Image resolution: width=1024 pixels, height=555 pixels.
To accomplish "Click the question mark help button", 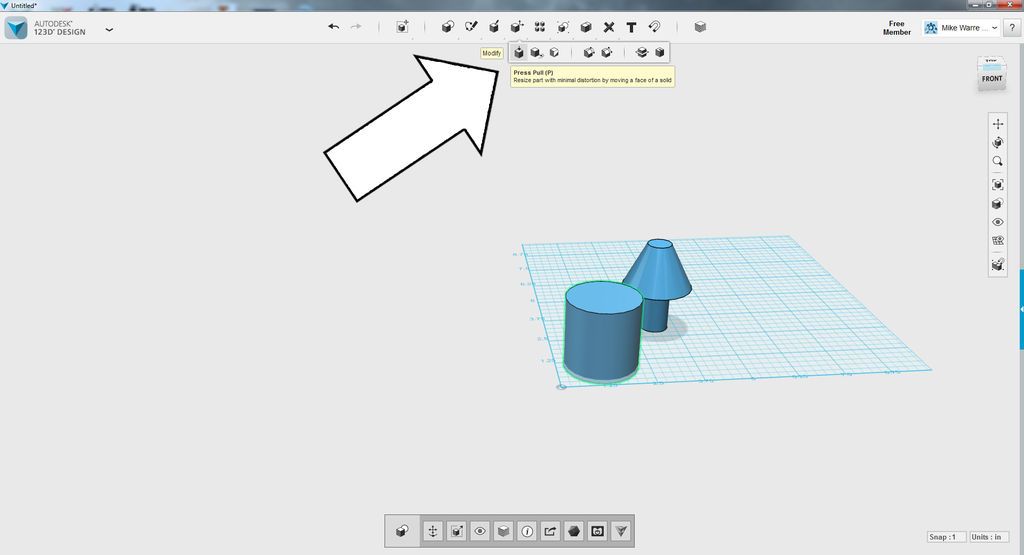I will pos(1012,28).
